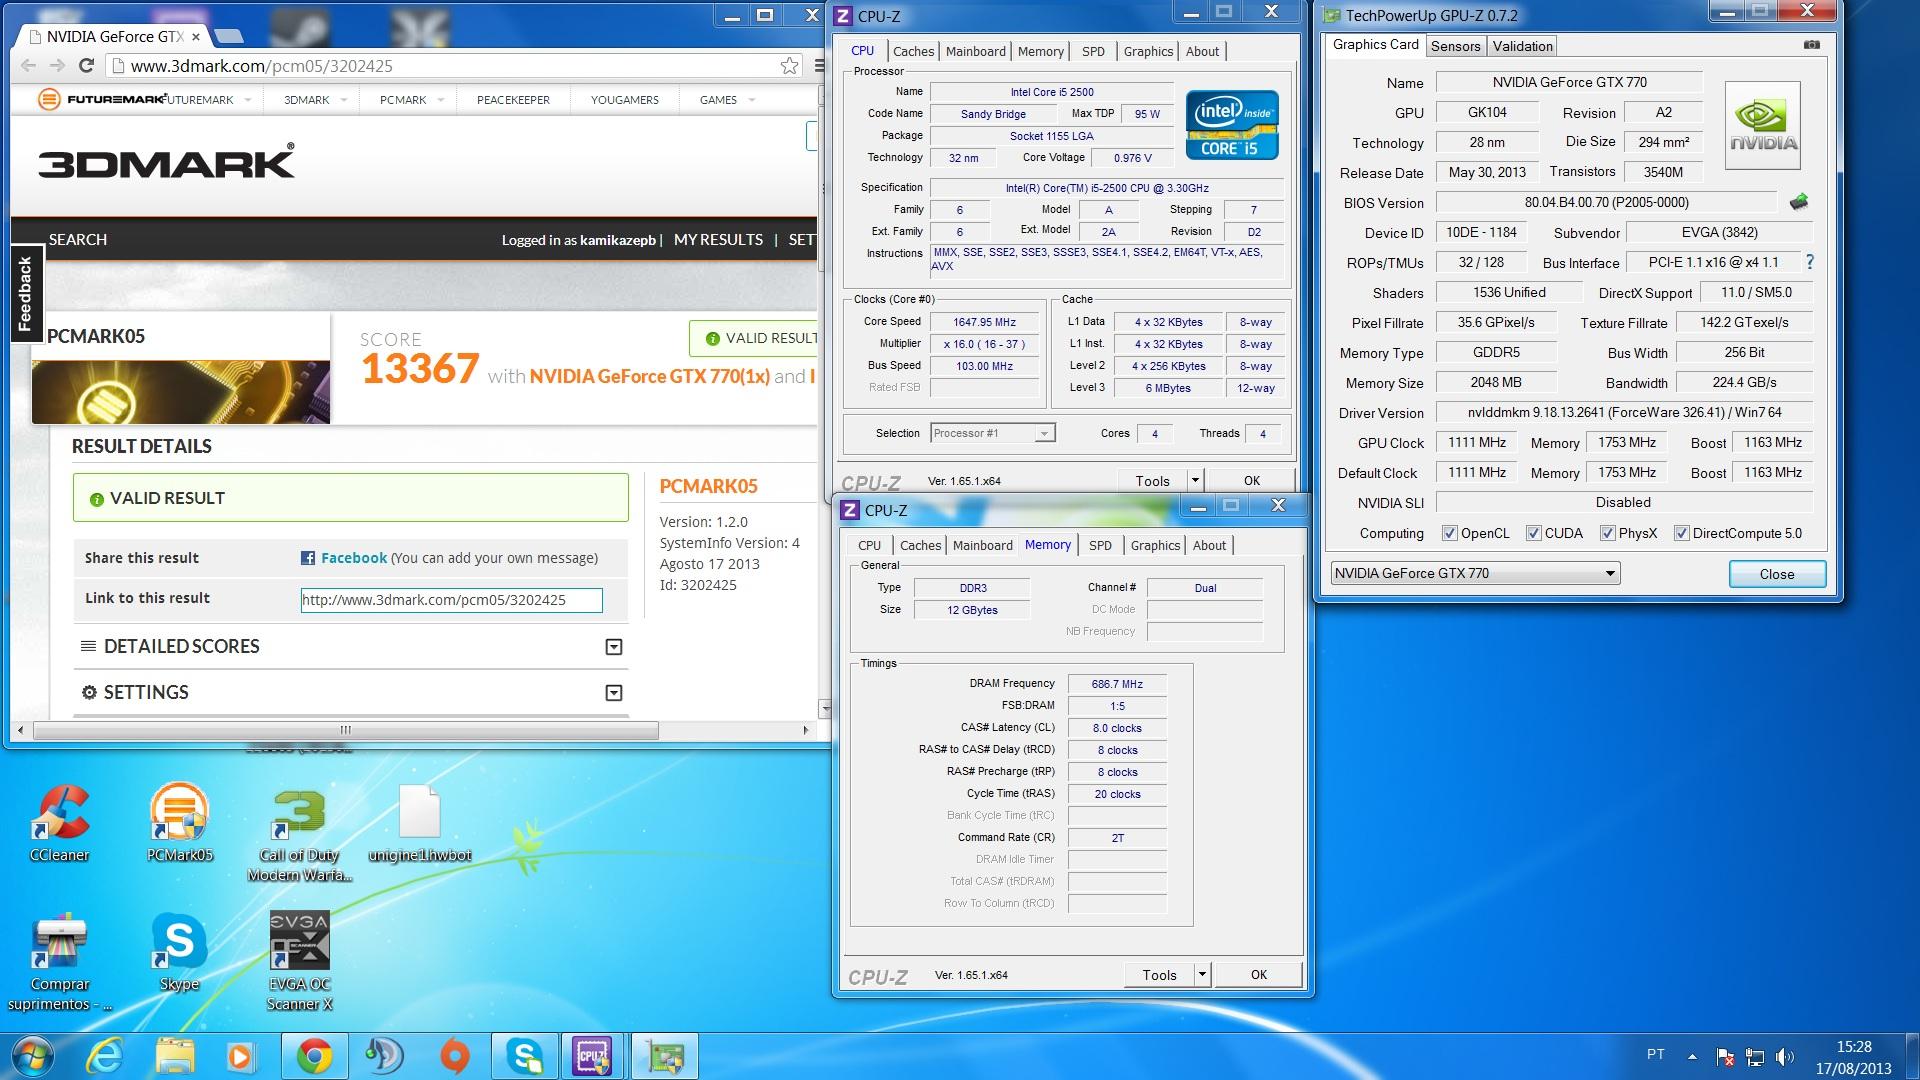Click the BIOS save chip icon in GPU-Z
The image size is (1920, 1080).
[1799, 202]
